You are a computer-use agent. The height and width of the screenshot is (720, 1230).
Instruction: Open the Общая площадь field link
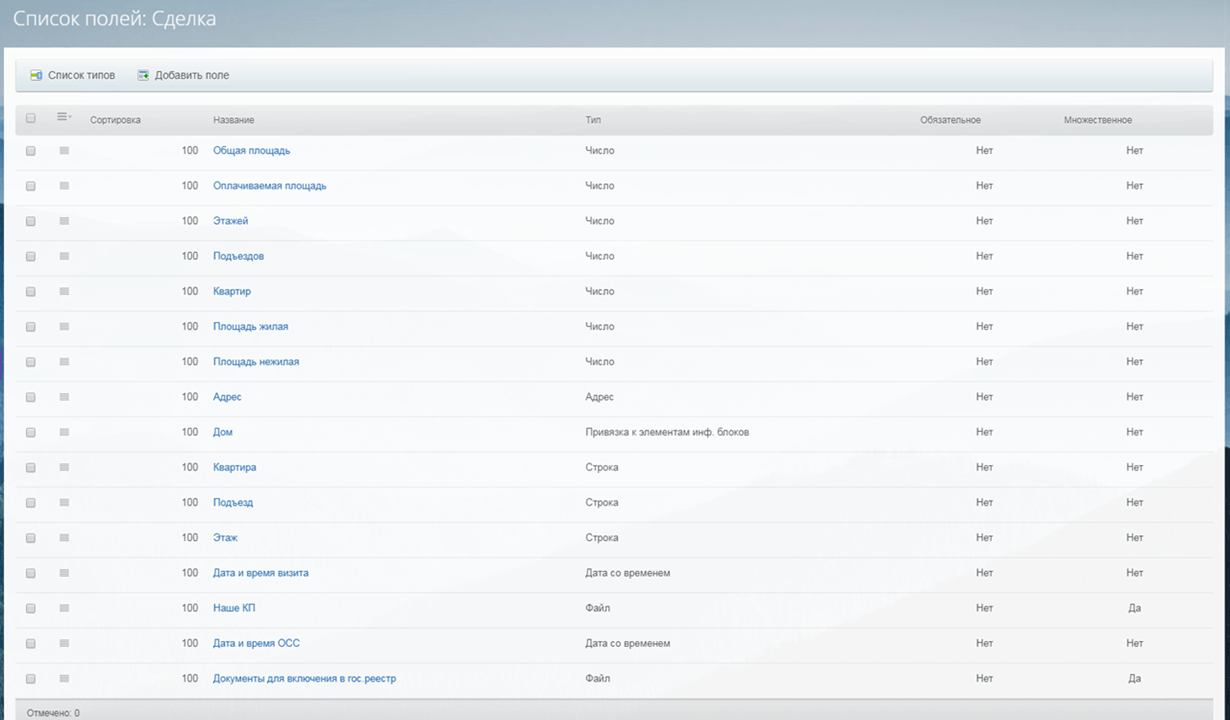[x=252, y=150]
